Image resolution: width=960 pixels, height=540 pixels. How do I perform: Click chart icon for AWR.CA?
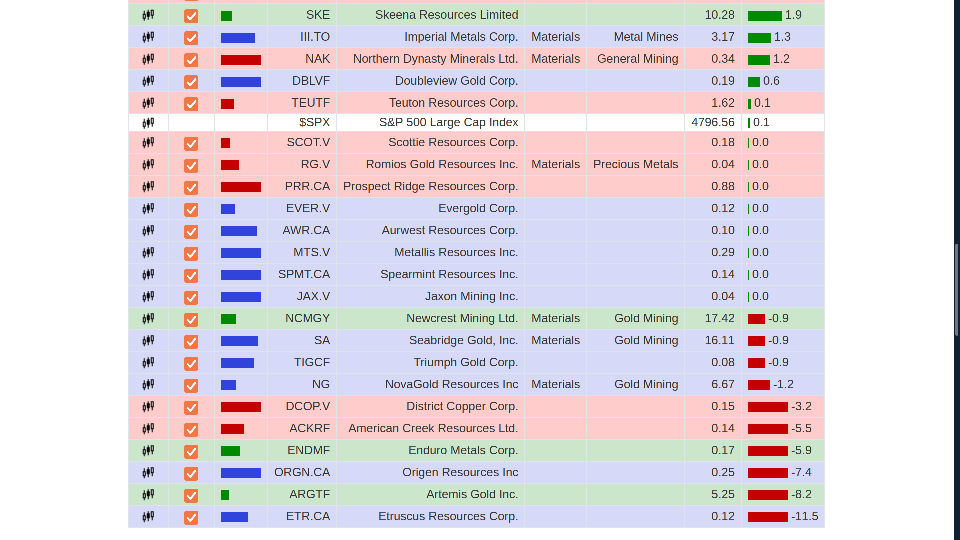click(148, 230)
